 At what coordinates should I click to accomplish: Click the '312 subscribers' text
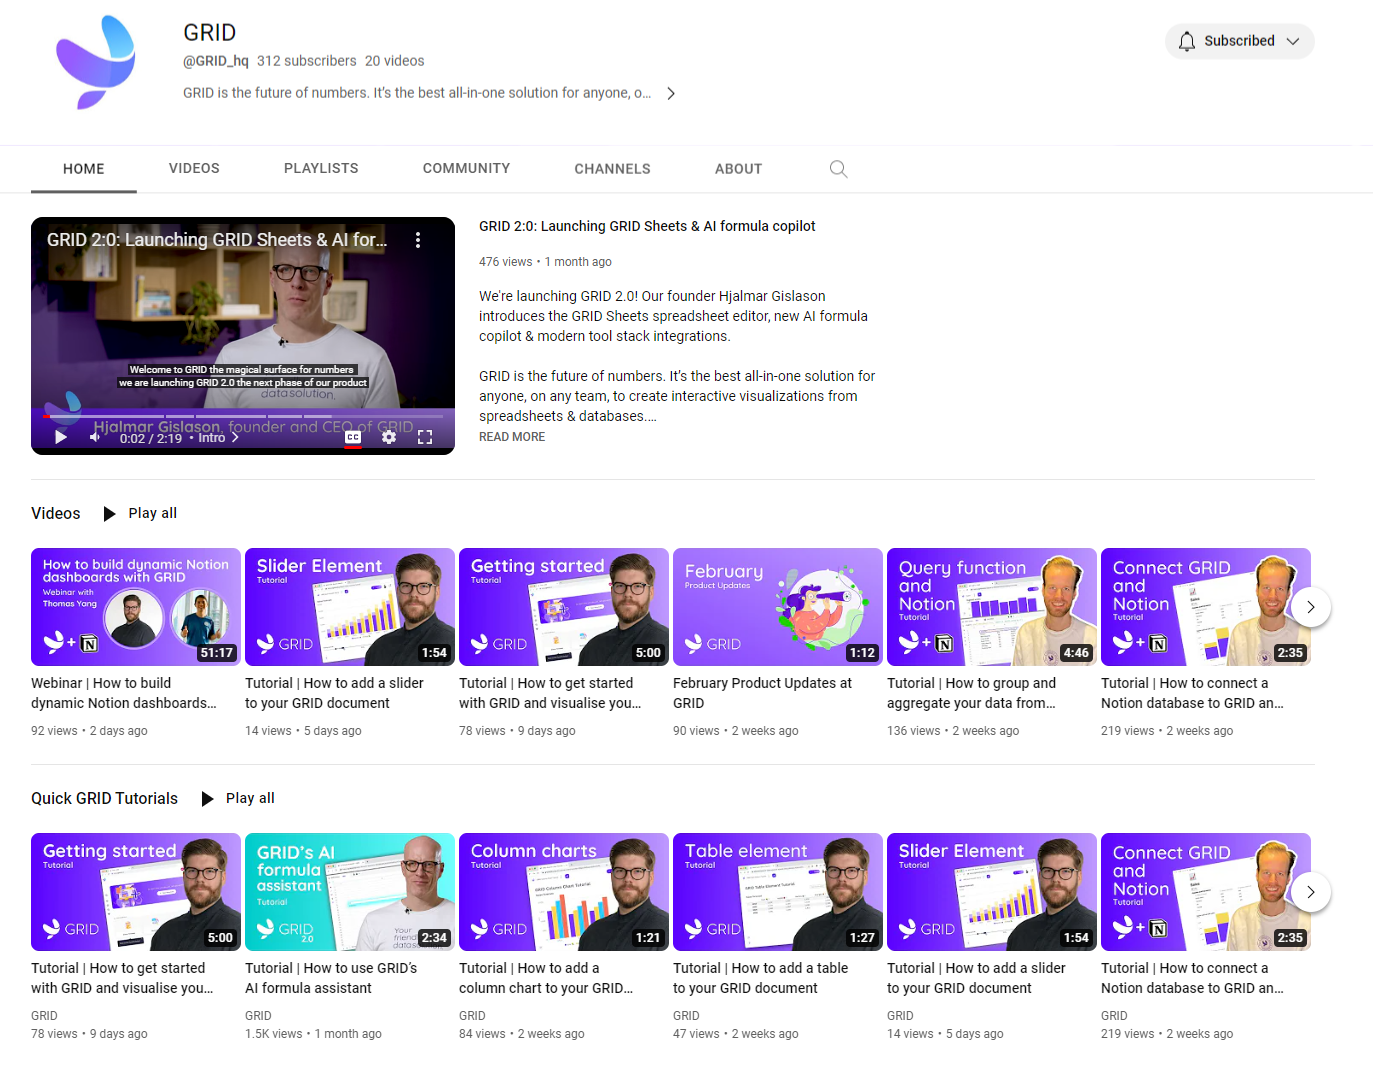[x=307, y=61]
